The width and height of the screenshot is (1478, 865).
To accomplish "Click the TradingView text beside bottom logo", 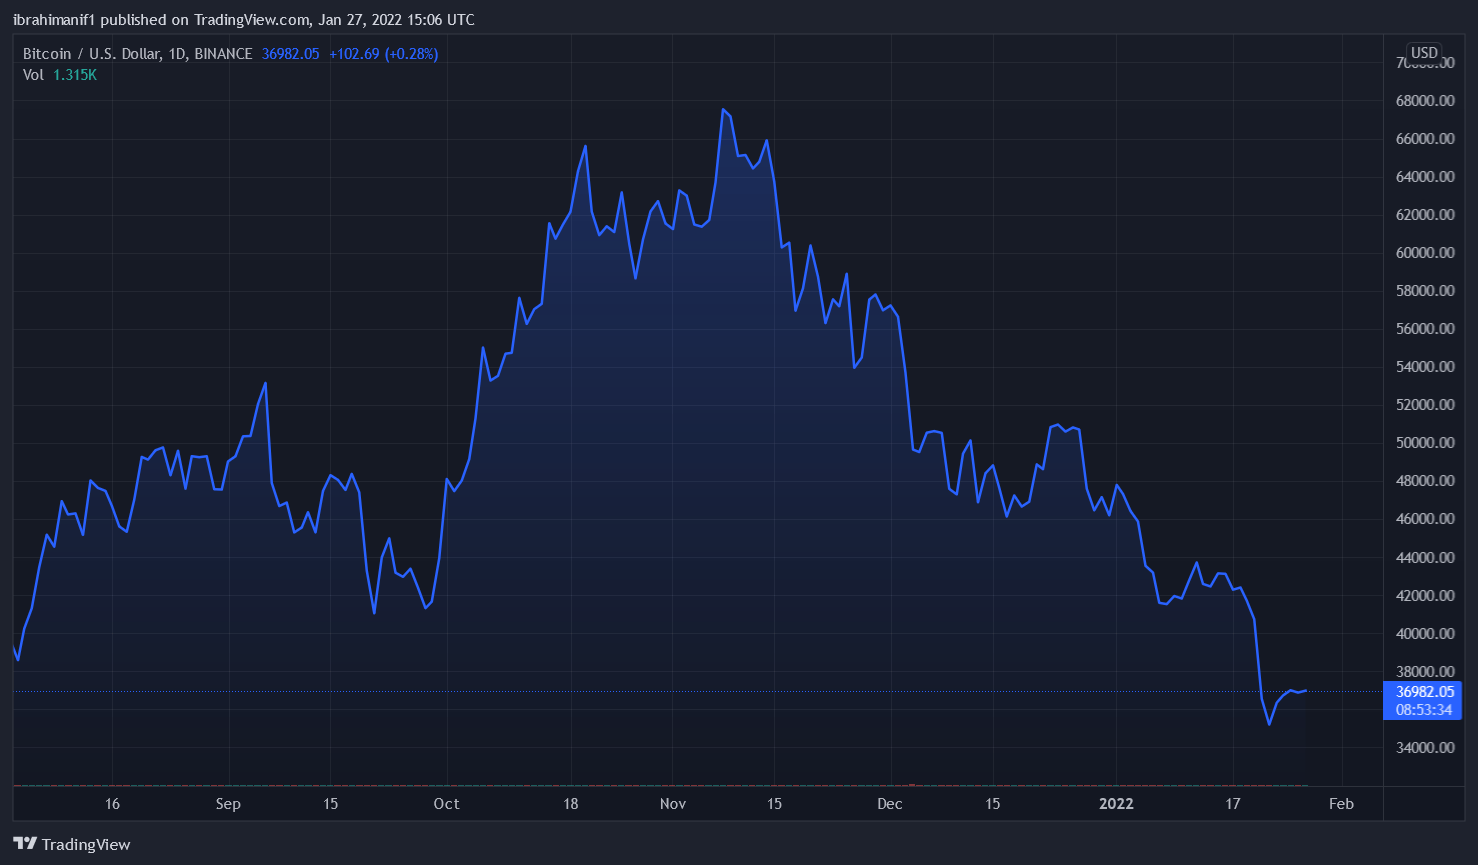I will (x=86, y=845).
